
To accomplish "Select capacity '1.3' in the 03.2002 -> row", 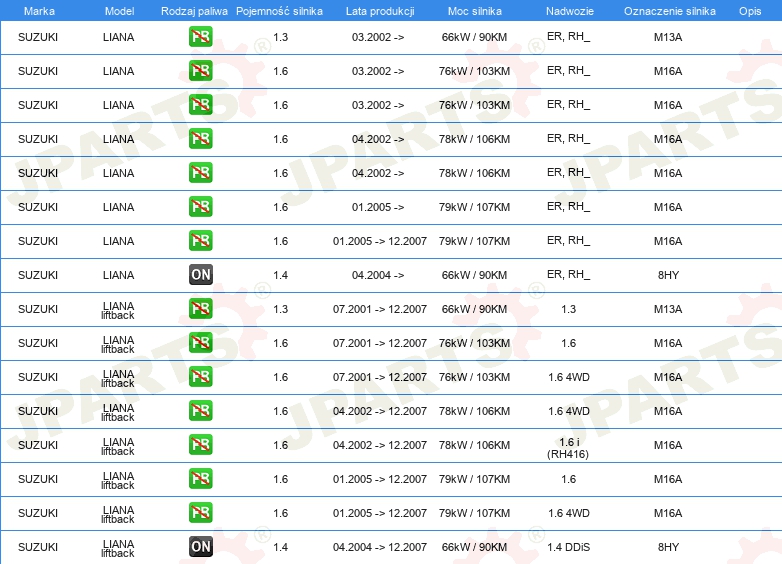I will pos(281,37).
